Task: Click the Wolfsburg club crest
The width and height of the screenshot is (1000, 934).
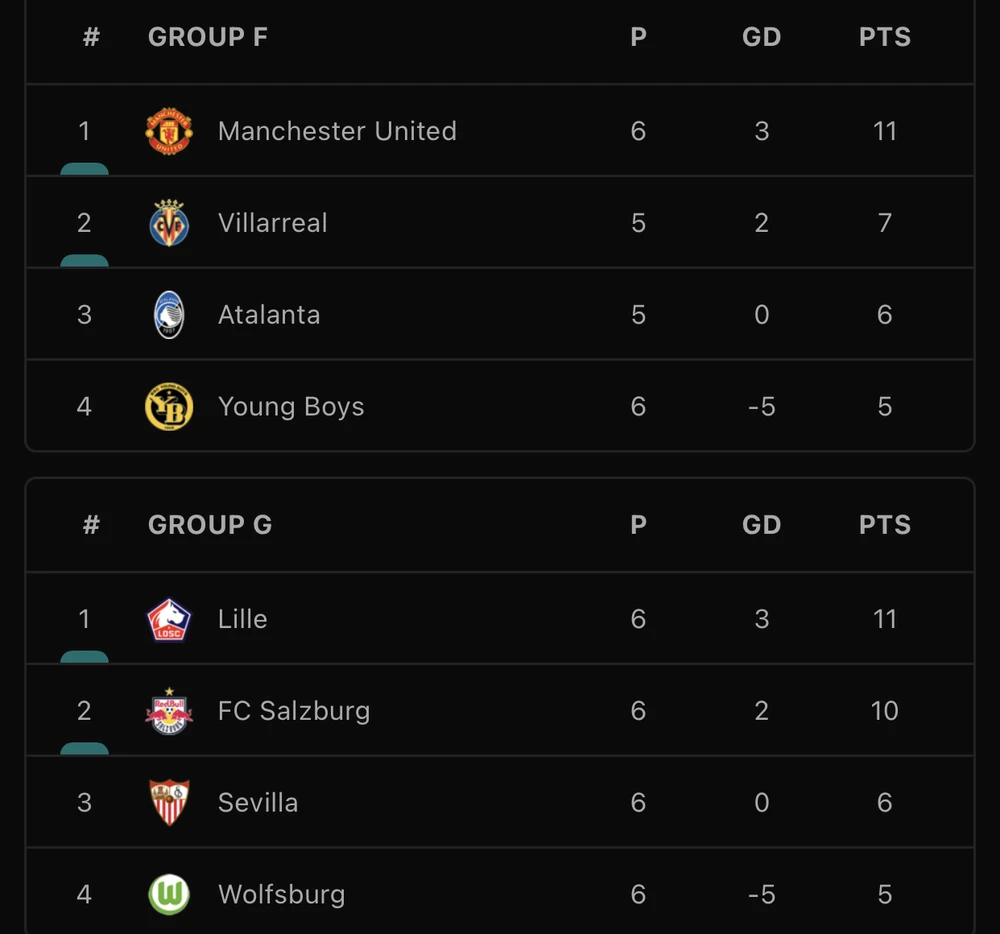Action: (x=169, y=895)
